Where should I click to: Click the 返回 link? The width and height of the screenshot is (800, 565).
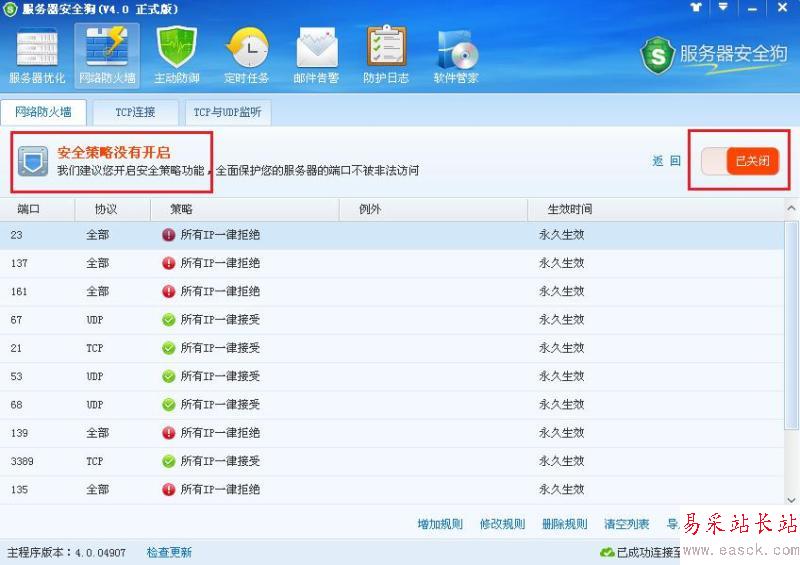pyautogui.click(x=666, y=161)
